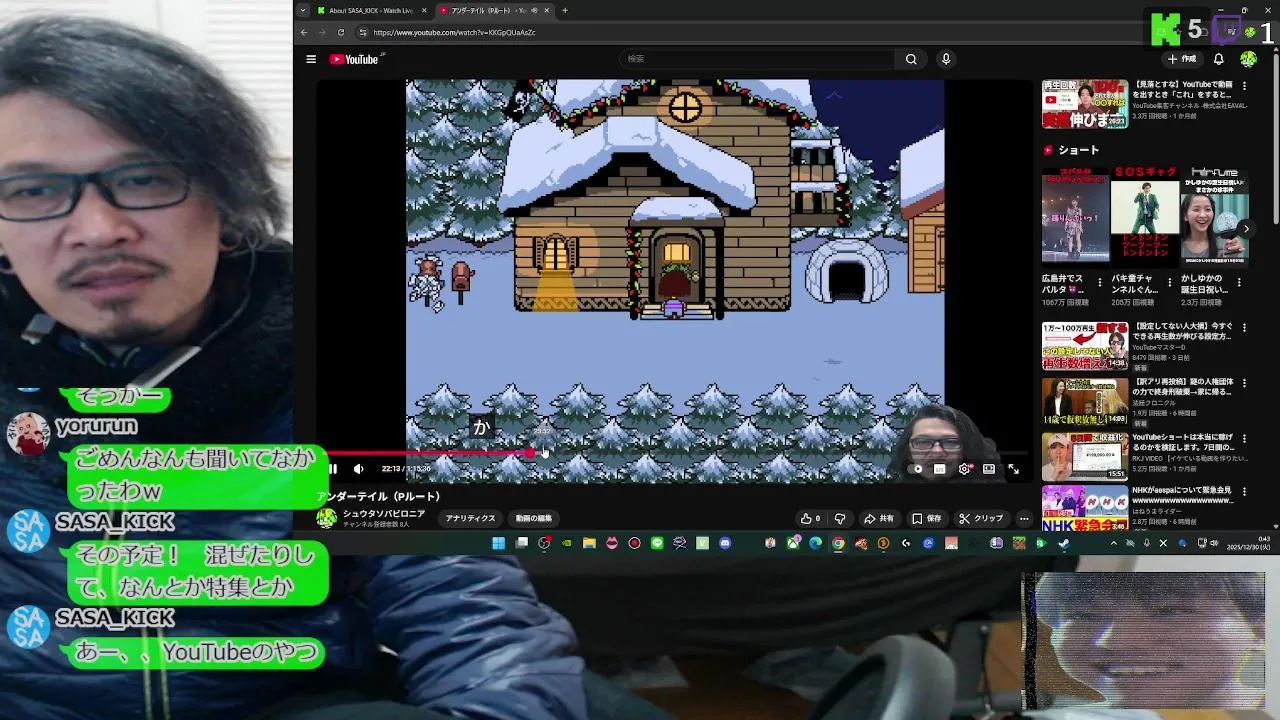Open a new browser tab with plus
The image size is (1280, 720).
pyautogui.click(x=564, y=10)
